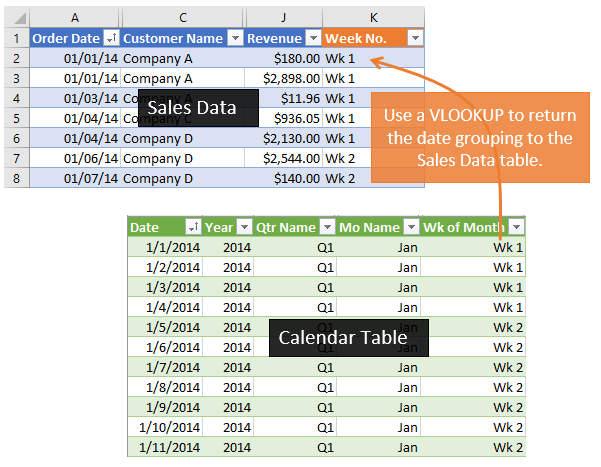Screen dimensions: 601x467
Task: Expand the Mo Name filter dropdown
Action: coord(410,227)
